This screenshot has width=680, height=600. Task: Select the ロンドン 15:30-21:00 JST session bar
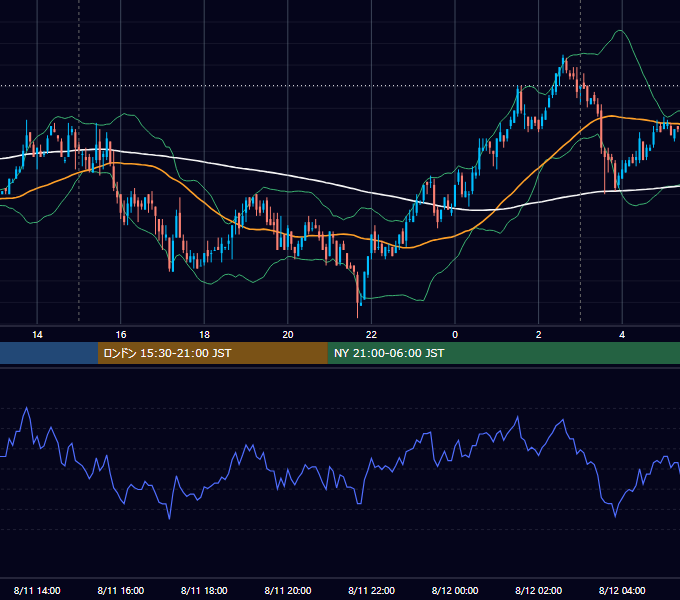coord(212,353)
